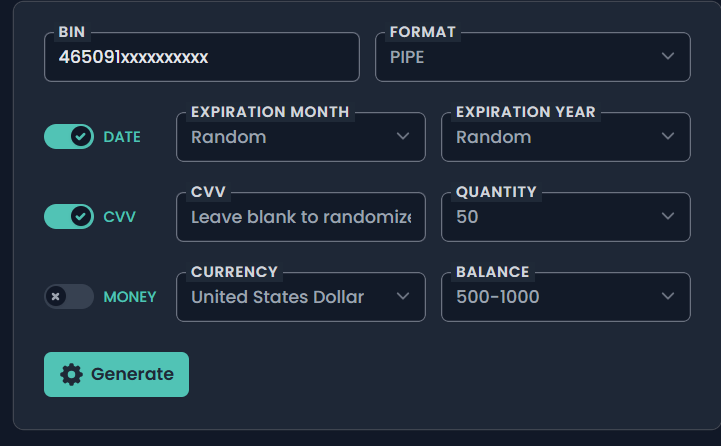Click the Expiration Year chevron arrow
Viewport: 721px width, 446px height.
[668, 137]
